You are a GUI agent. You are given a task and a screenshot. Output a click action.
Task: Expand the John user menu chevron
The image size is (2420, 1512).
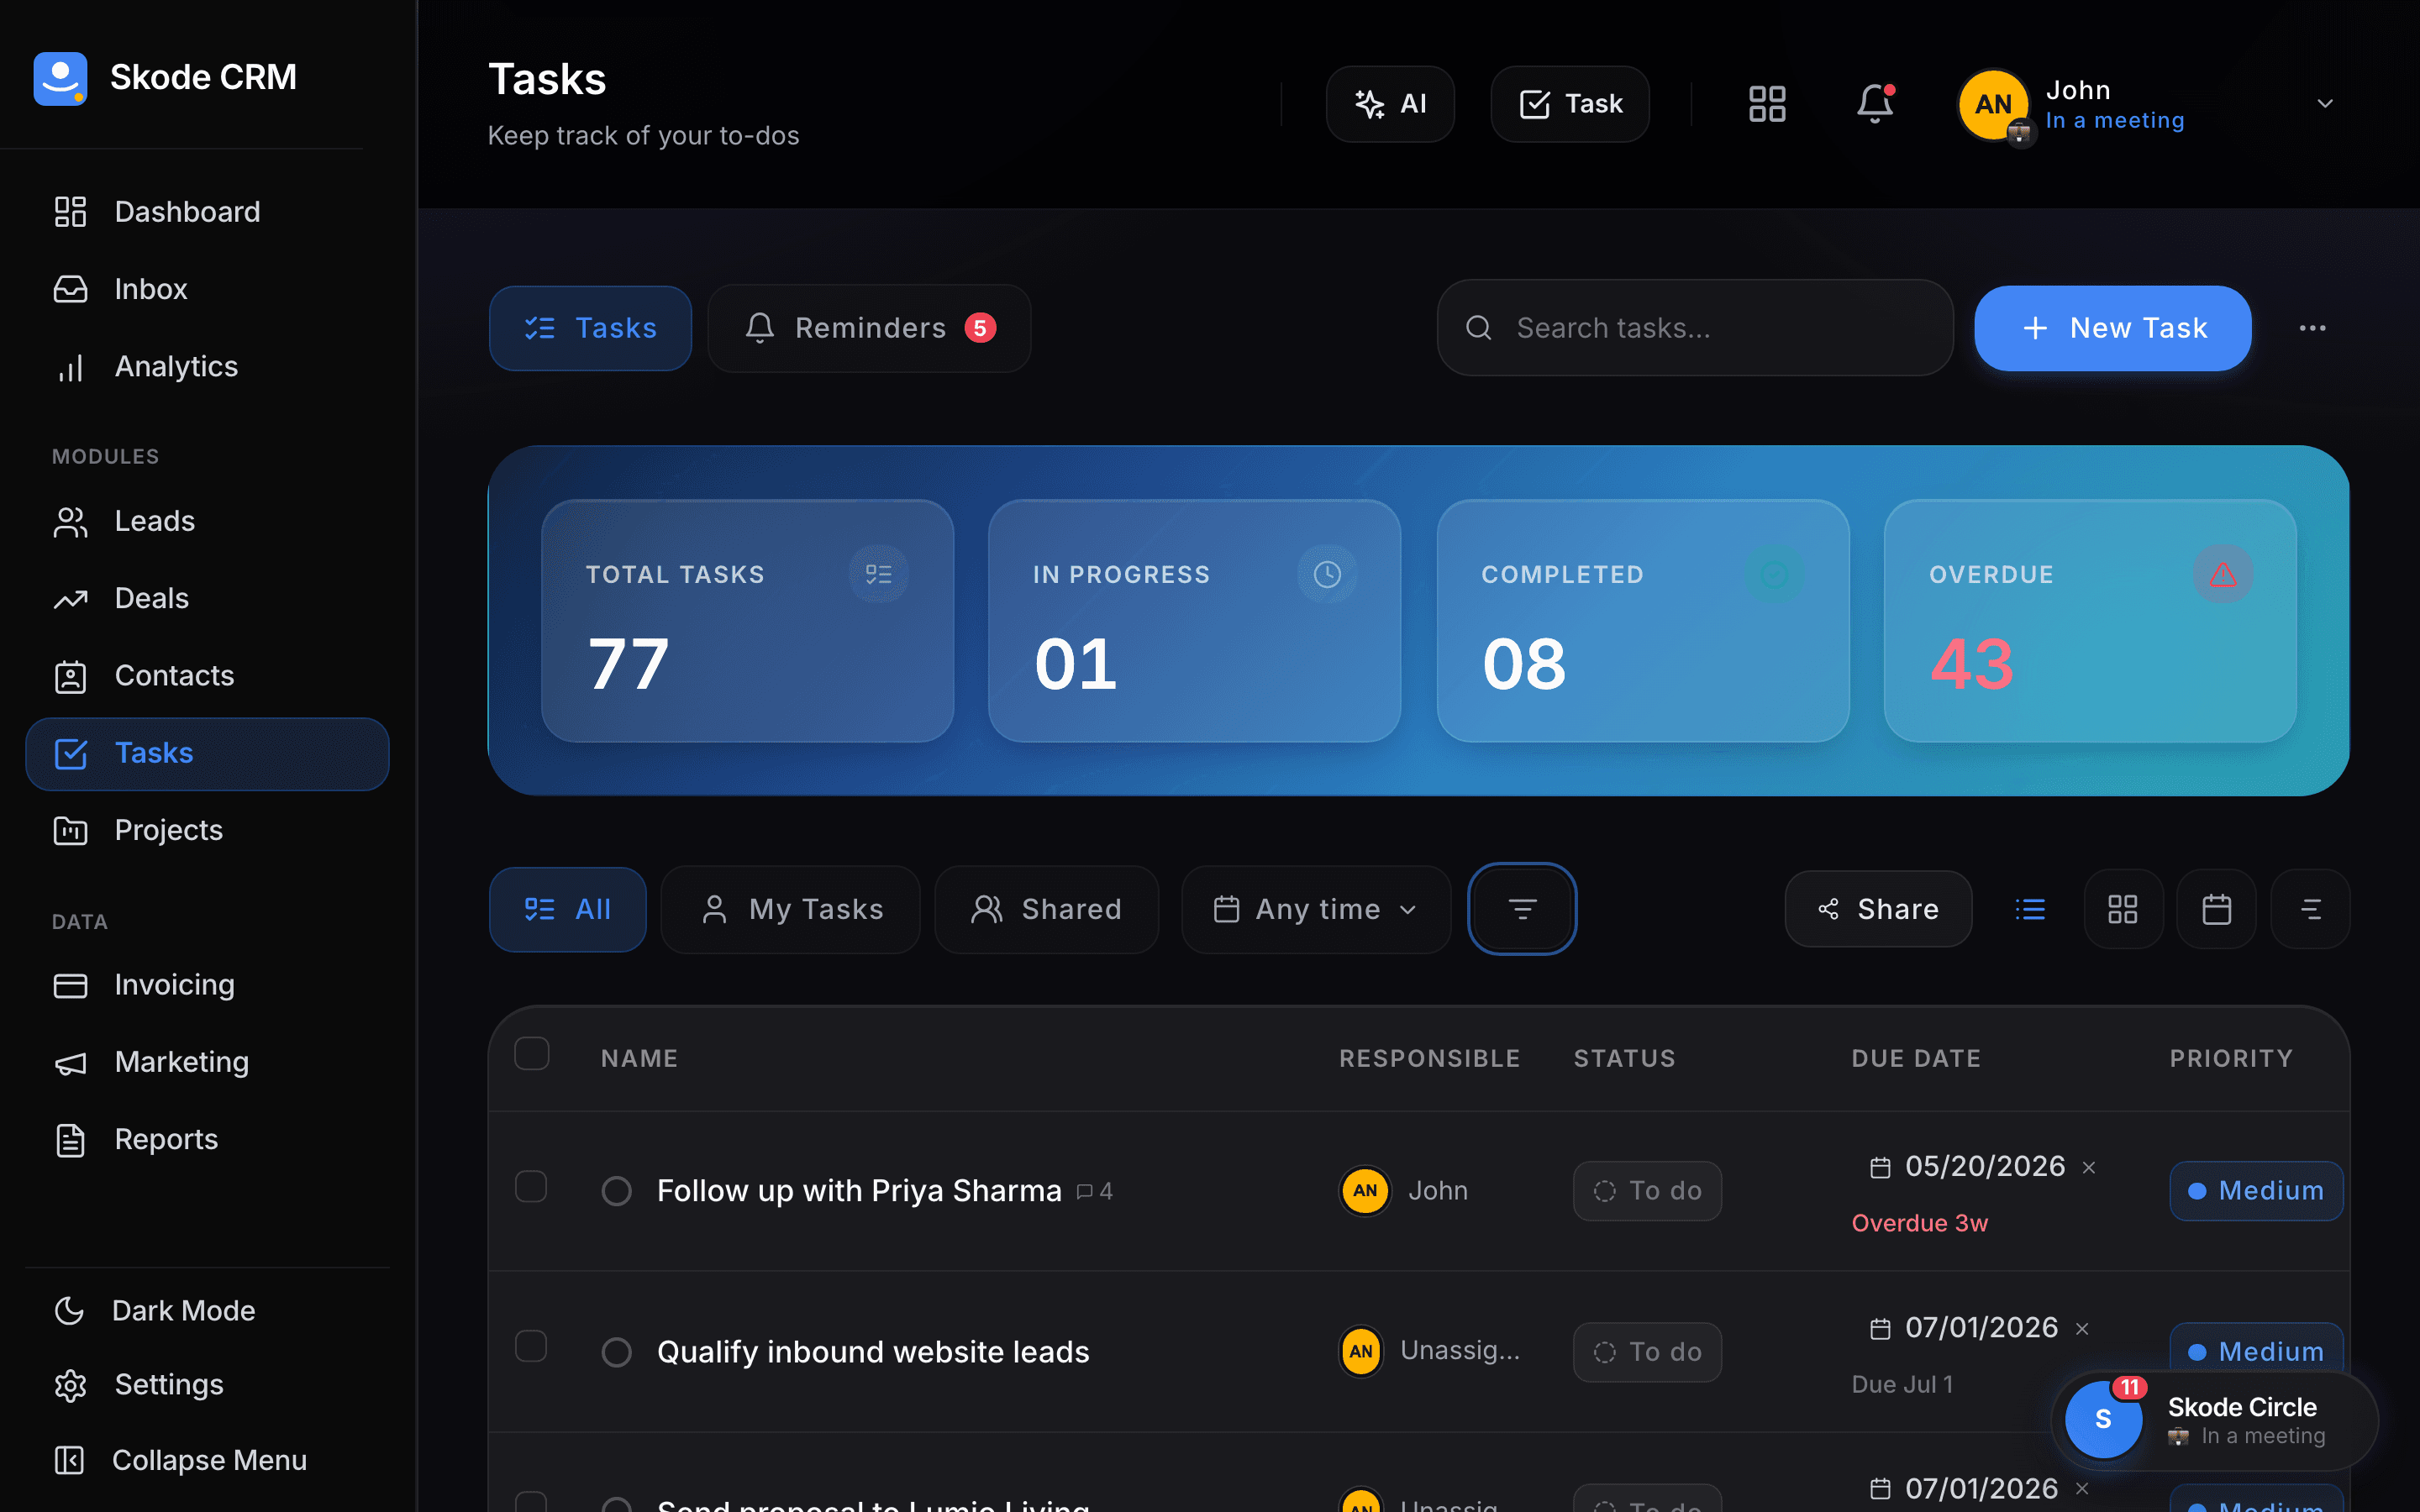pos(2325,104)
